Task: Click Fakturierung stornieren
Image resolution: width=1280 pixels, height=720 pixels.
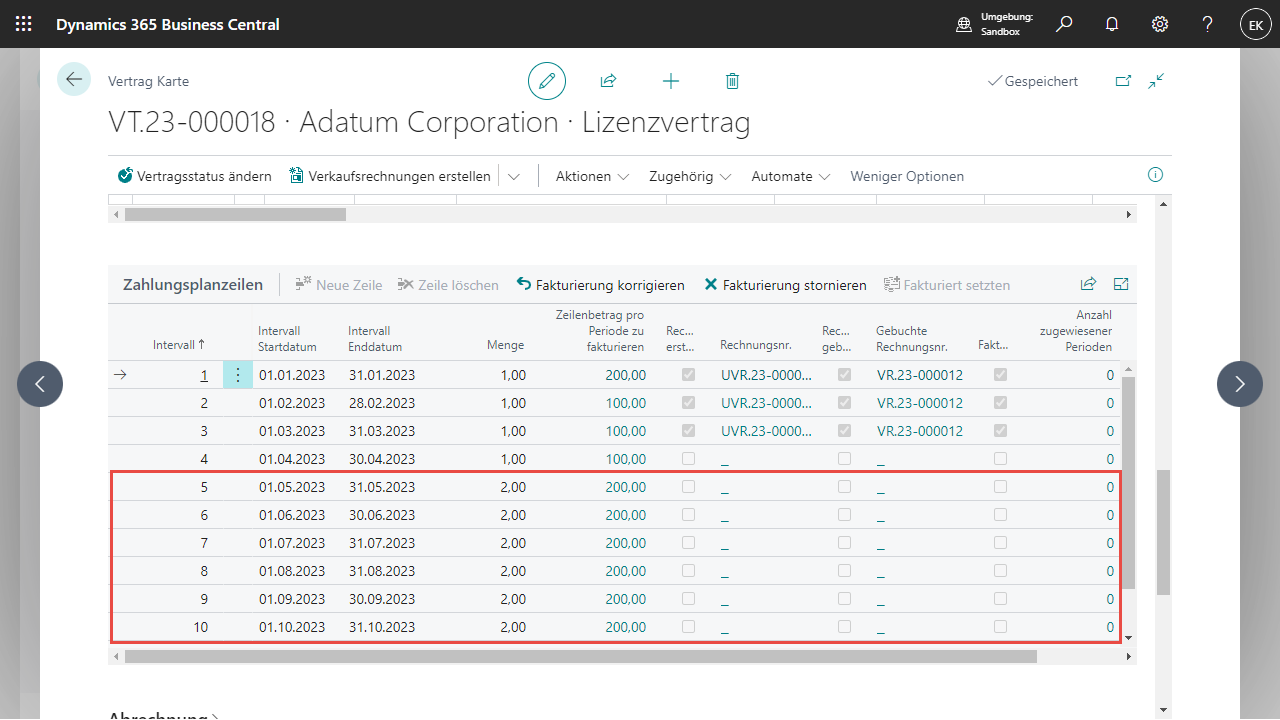Action: coord(785,285)
